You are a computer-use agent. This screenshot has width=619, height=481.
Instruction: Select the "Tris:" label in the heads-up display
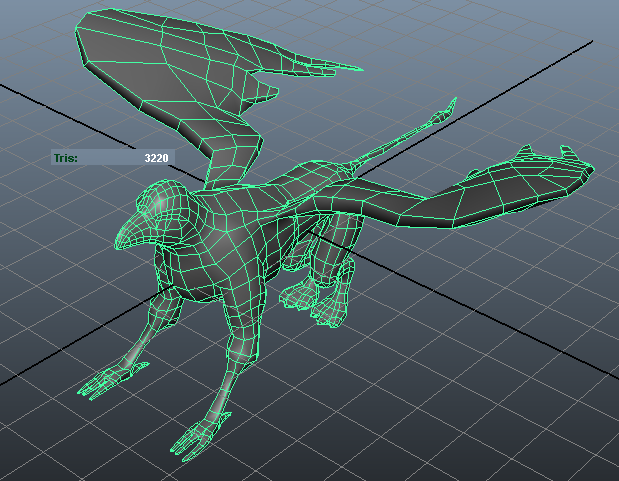click(66, 158)
